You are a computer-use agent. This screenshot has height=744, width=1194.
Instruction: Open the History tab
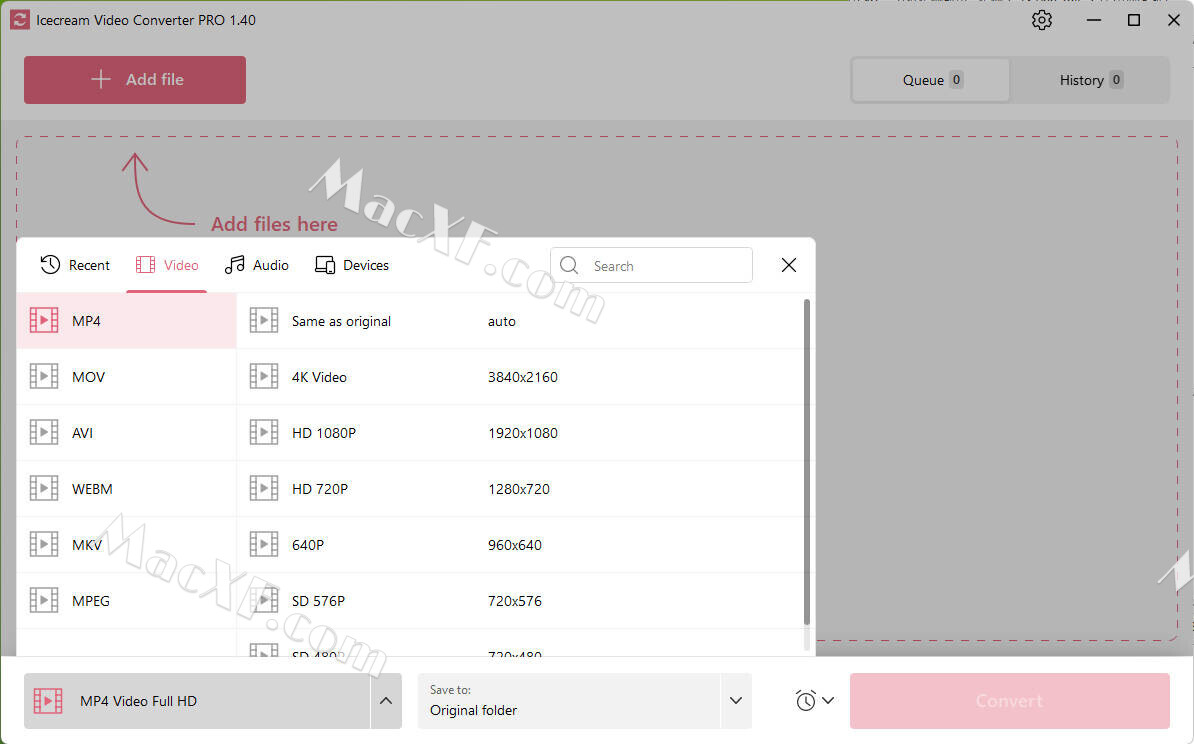(x=1090, y=80)
